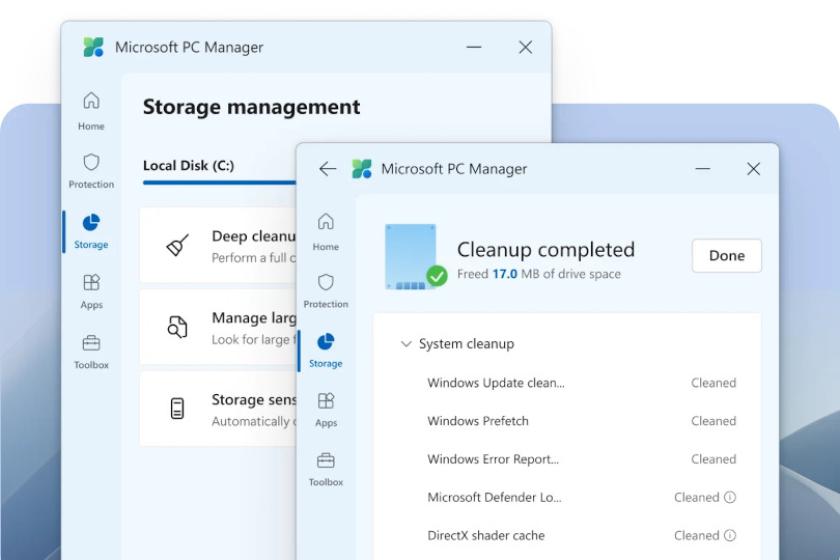
Task: Open Protection in the front window sidebar
Action: pyautogui.click(x=326, y=290)
